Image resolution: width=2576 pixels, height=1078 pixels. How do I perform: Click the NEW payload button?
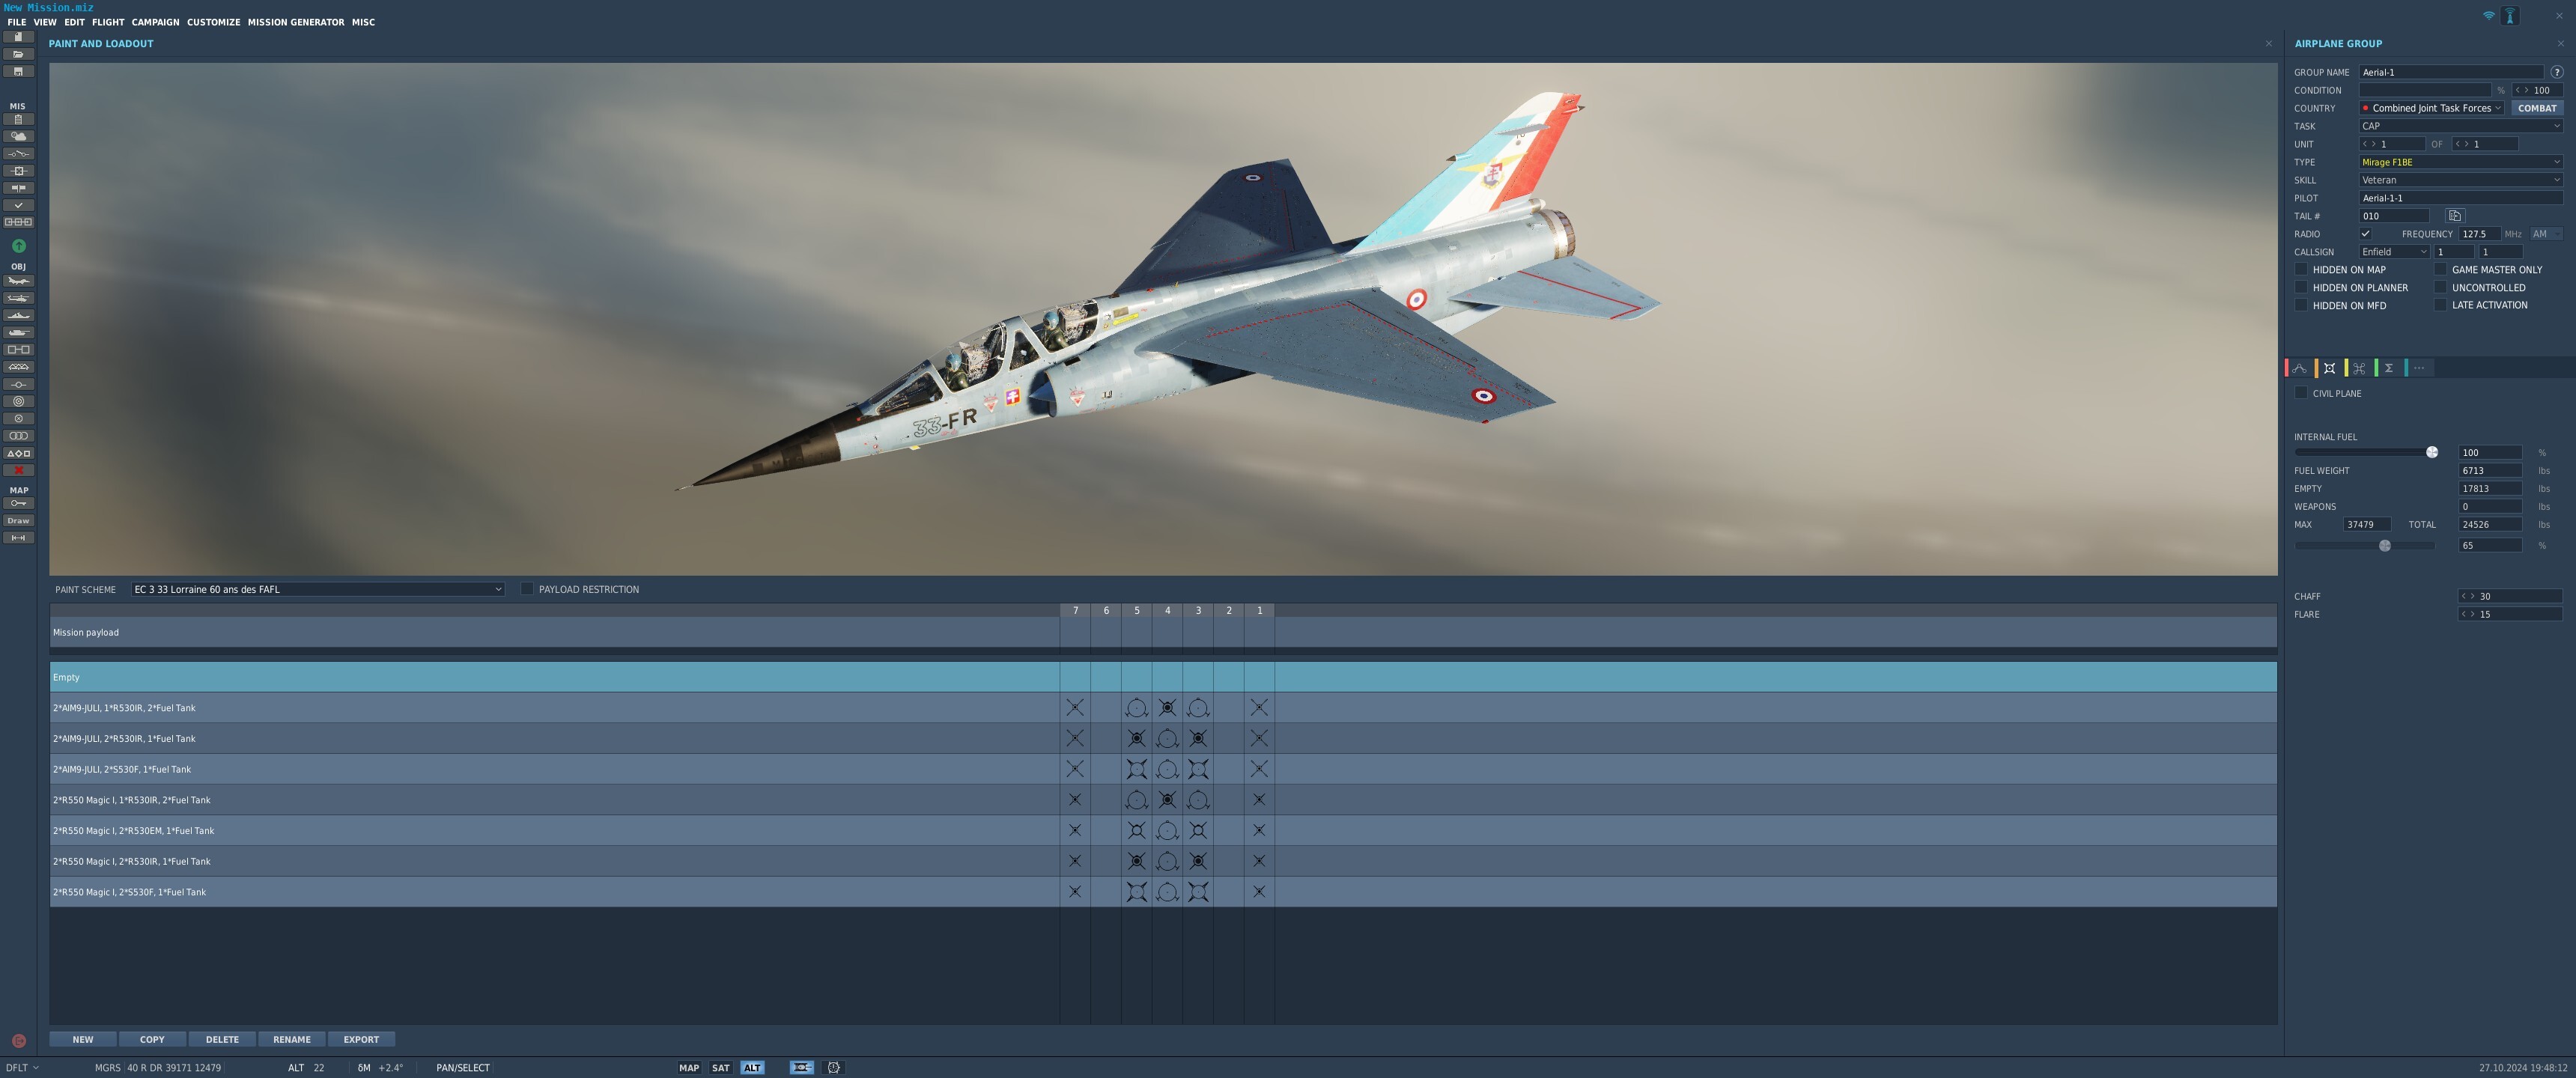83,1040
